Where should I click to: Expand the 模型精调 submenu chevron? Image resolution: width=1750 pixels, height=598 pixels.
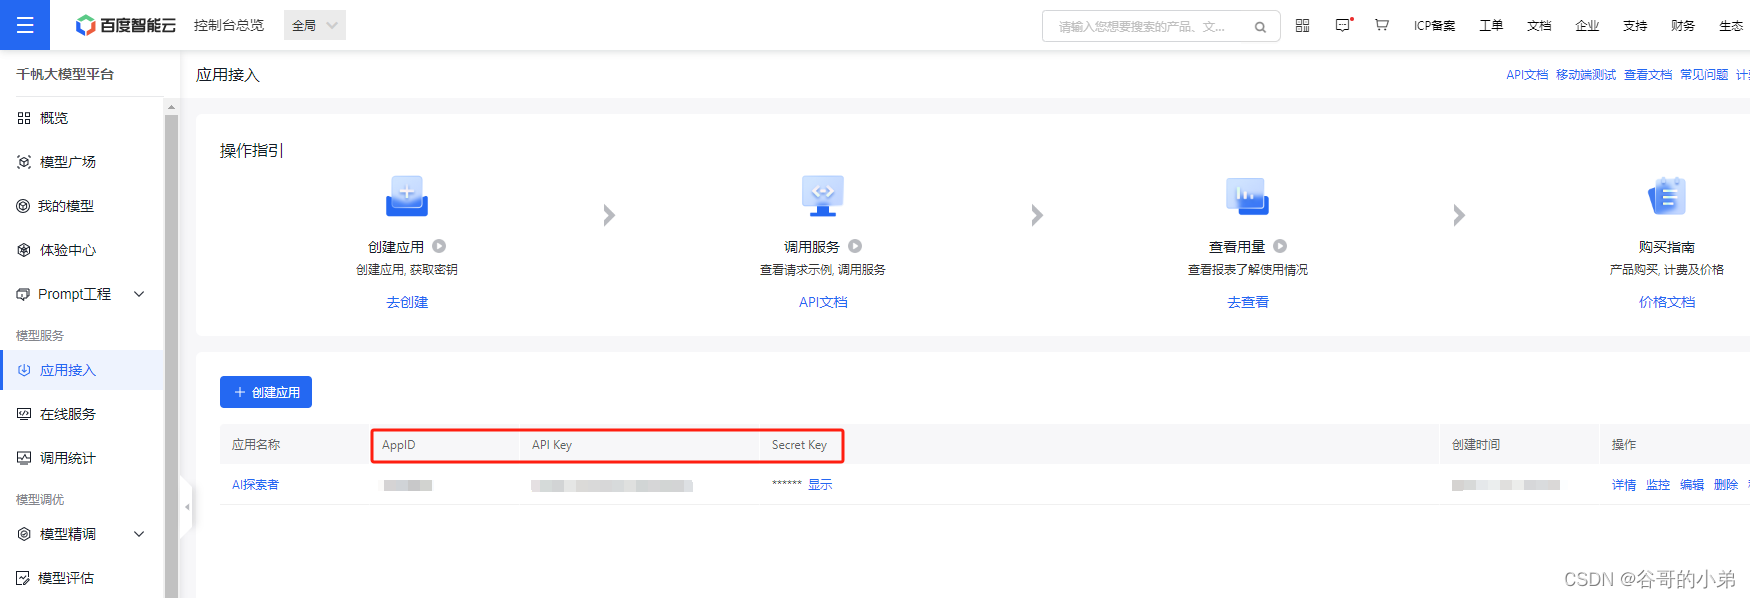click(139, 534)
